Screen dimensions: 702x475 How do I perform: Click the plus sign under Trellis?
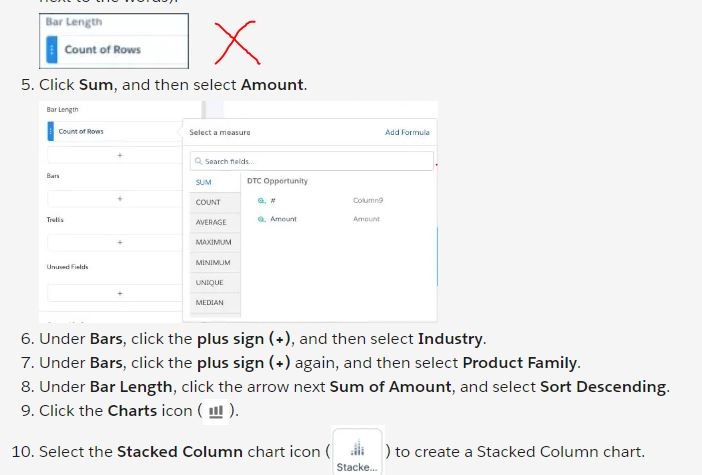(x=119, y=242)
